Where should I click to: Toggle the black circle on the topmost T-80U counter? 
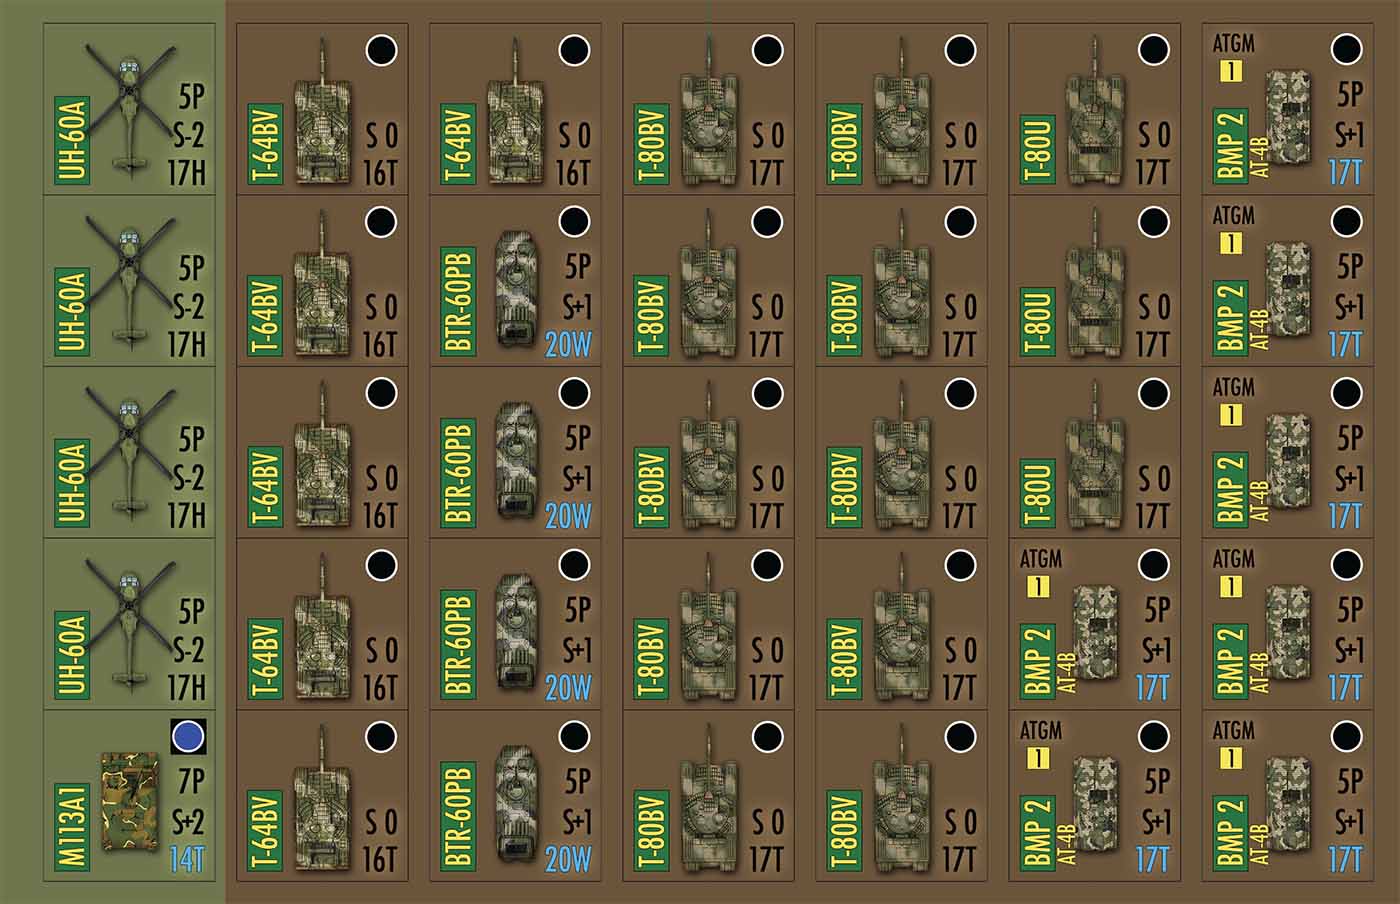pyautogui.click(x=1153, y=49)
